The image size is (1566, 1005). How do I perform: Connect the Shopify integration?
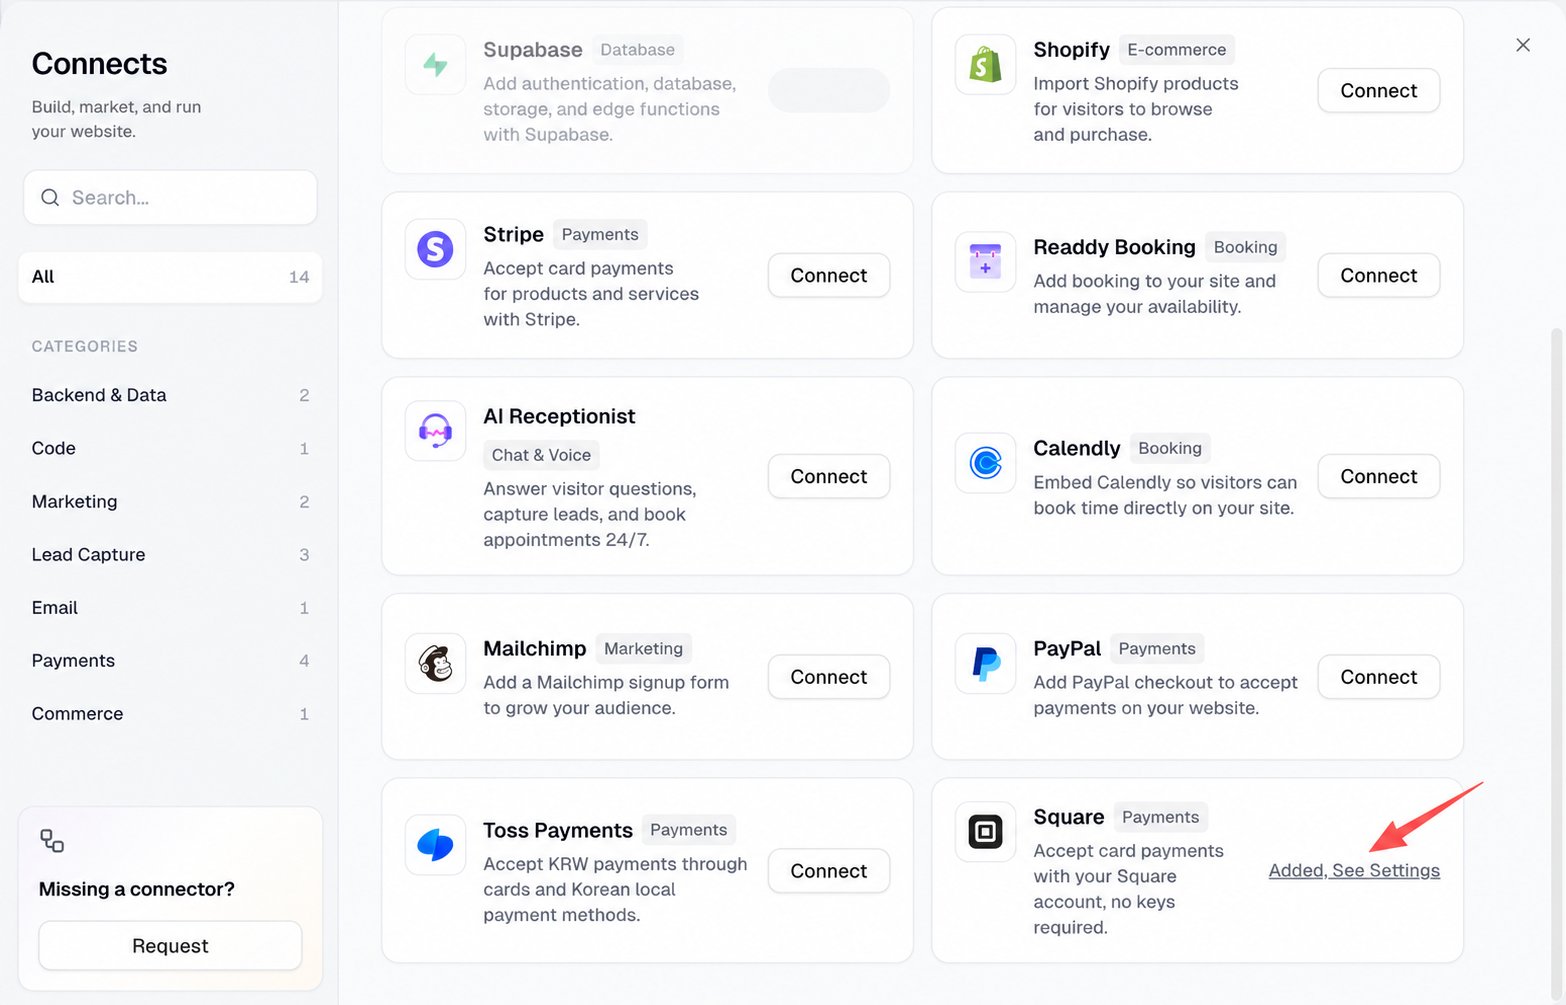pos(1378,91)
